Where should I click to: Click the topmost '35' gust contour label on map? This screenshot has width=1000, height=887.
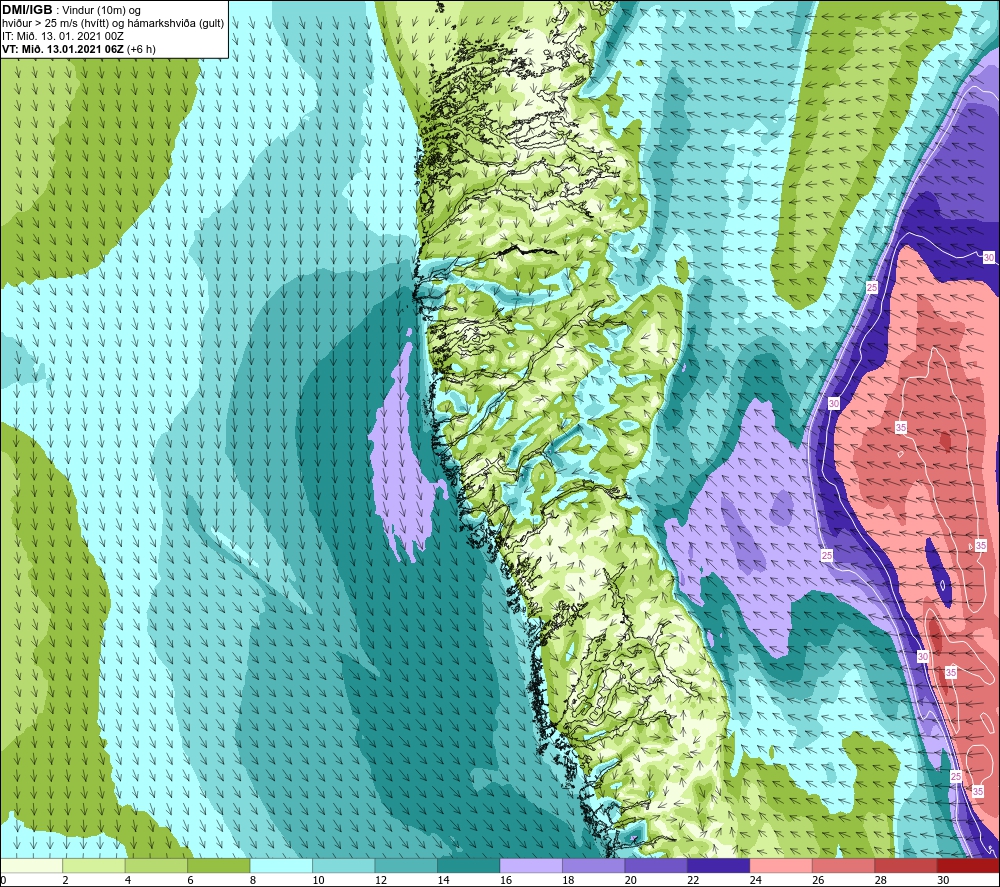coord(901,427)
